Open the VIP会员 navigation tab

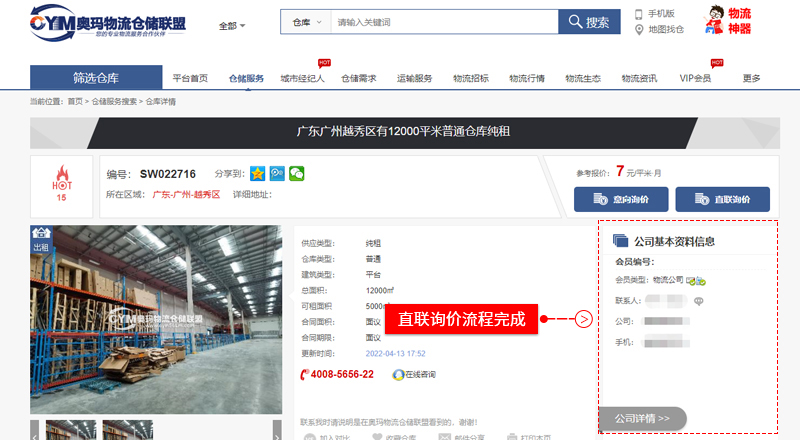pyautogui.click(x=695, y=78)
